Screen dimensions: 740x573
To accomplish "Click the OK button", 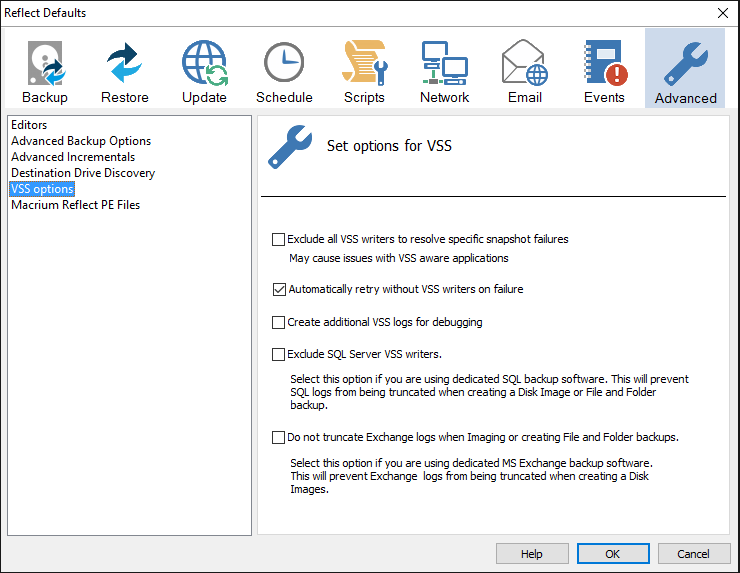I will [x=612, y=554].
